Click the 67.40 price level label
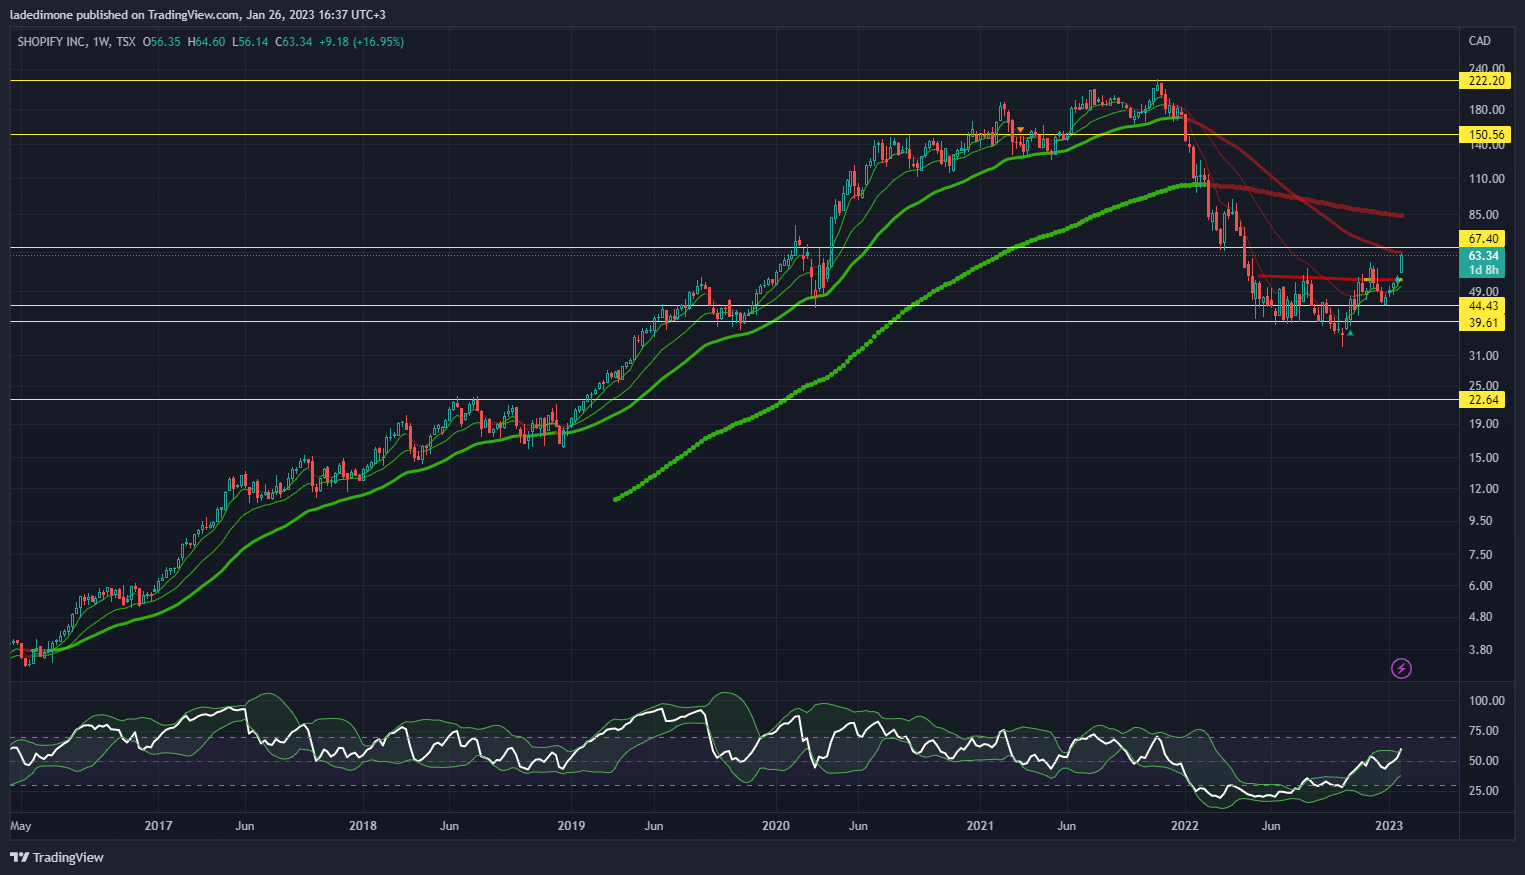This screenshot has width=1525, height=875. point(1482,239)
